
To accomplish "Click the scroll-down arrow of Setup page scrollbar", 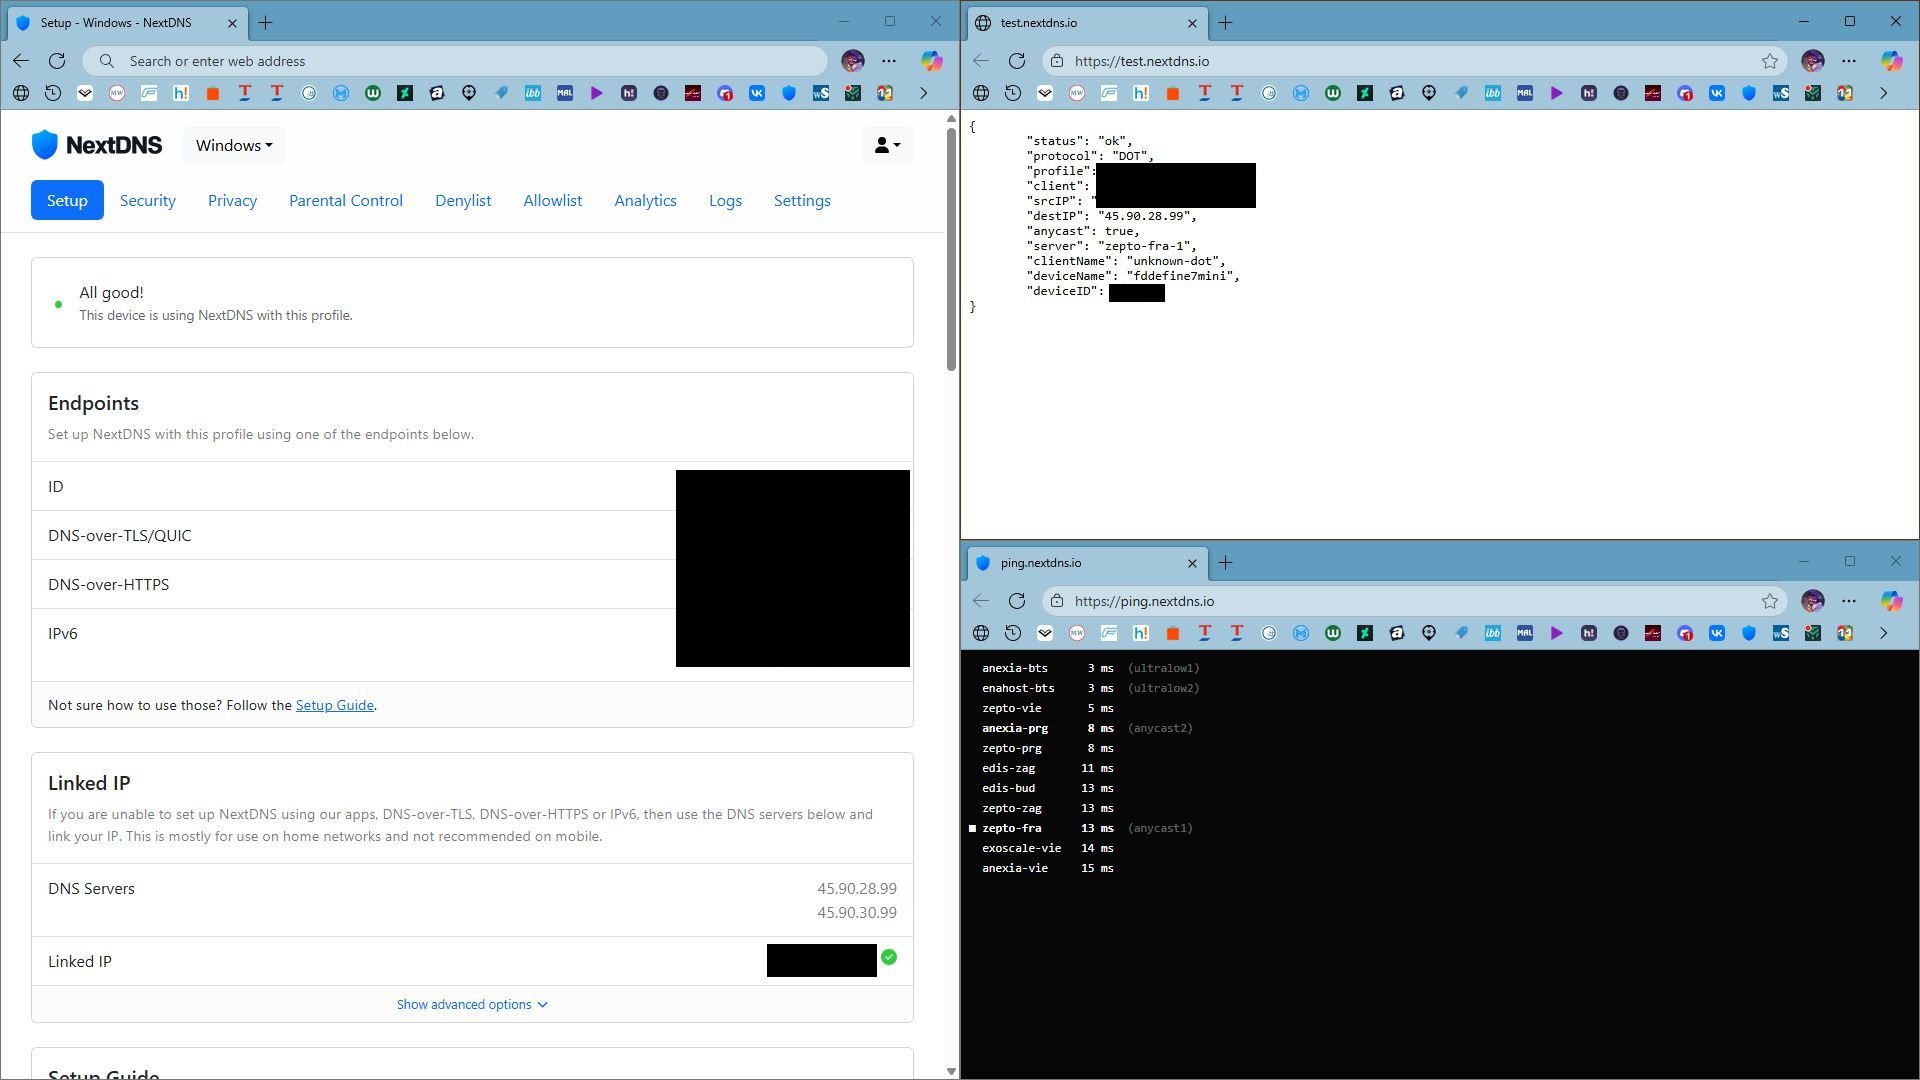I will tap(950, 1071).
